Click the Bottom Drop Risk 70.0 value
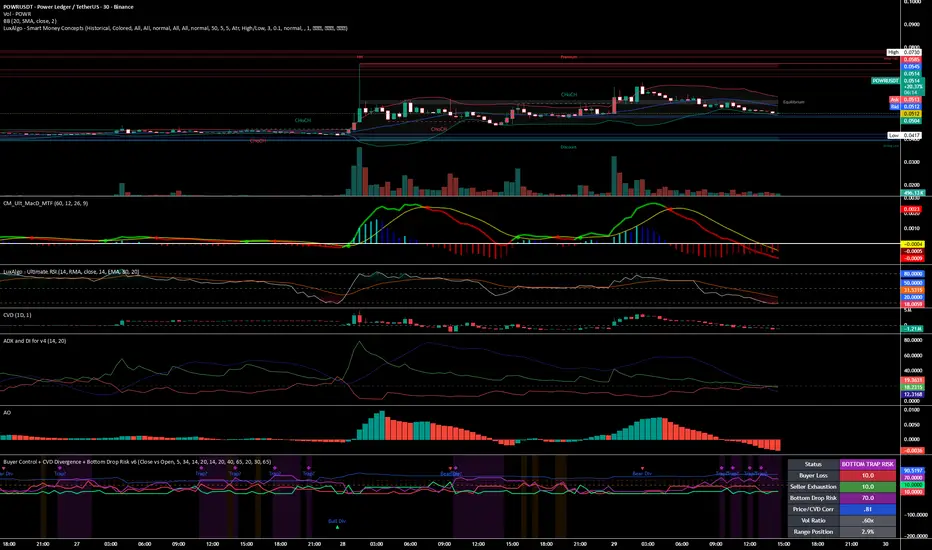 pos(867,498)
